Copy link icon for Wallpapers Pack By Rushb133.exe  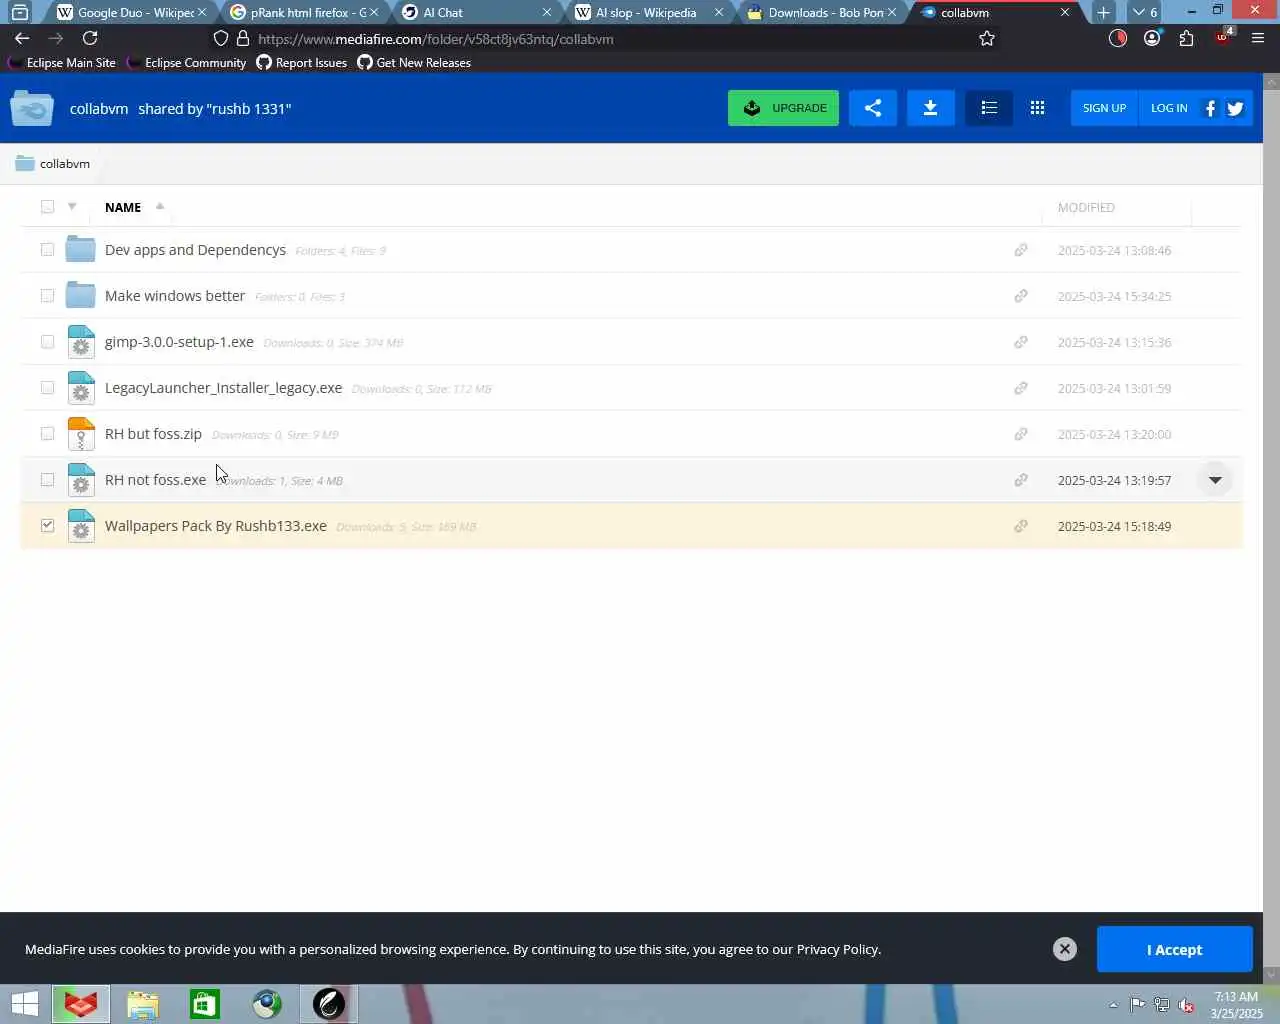[1021, 526]
